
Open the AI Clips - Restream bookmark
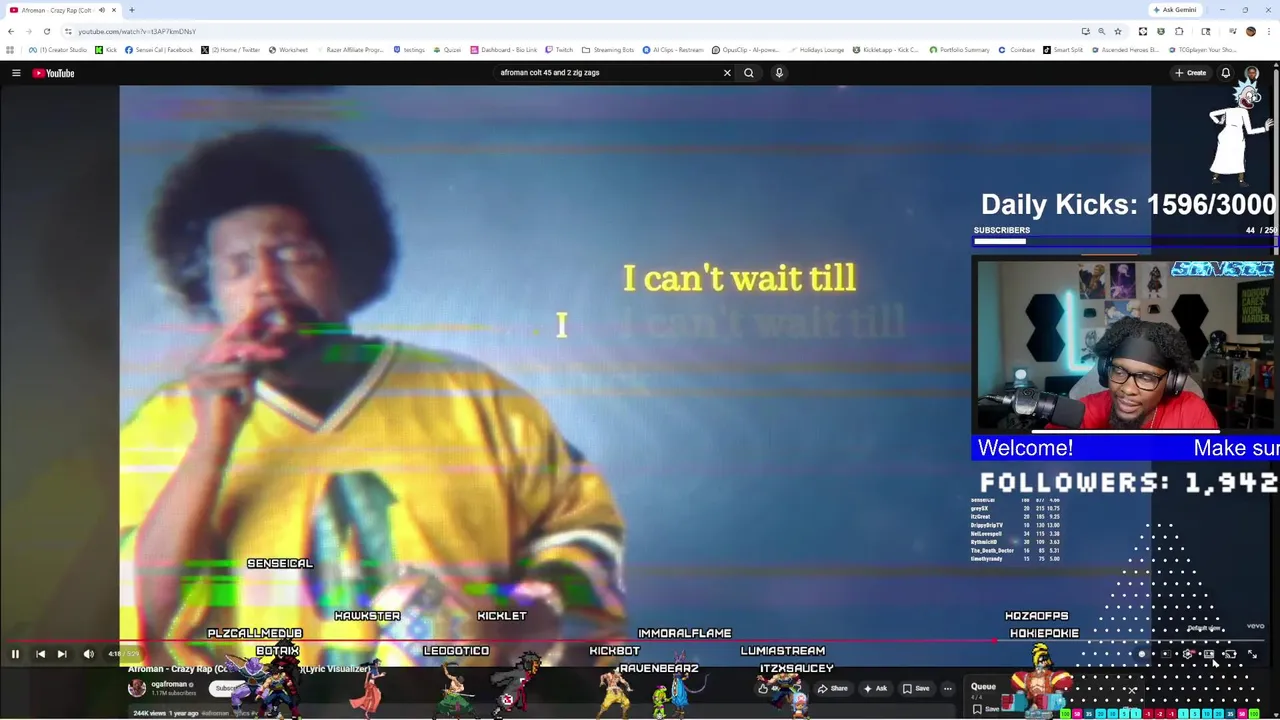pyautogui.click(x=673, y=50)
